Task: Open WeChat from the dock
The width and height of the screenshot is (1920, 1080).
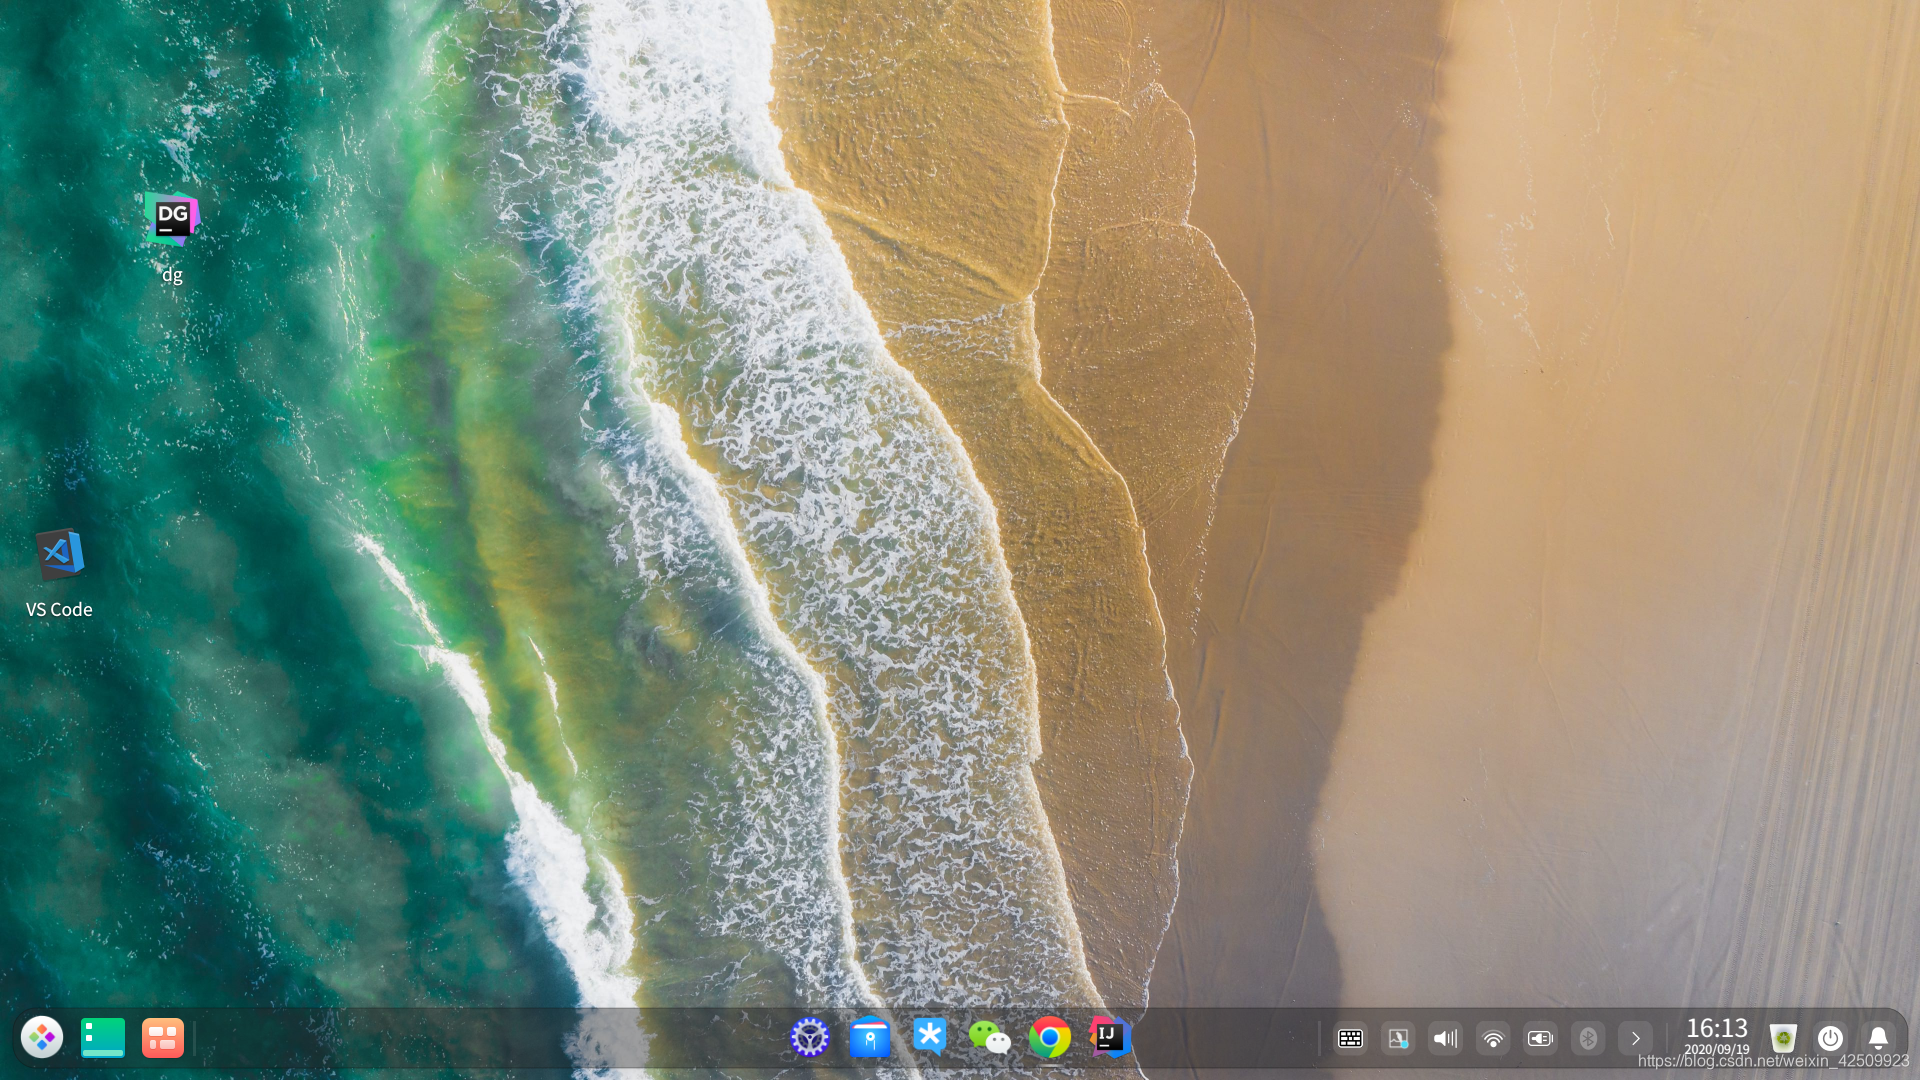Action: coord(990,1038)
